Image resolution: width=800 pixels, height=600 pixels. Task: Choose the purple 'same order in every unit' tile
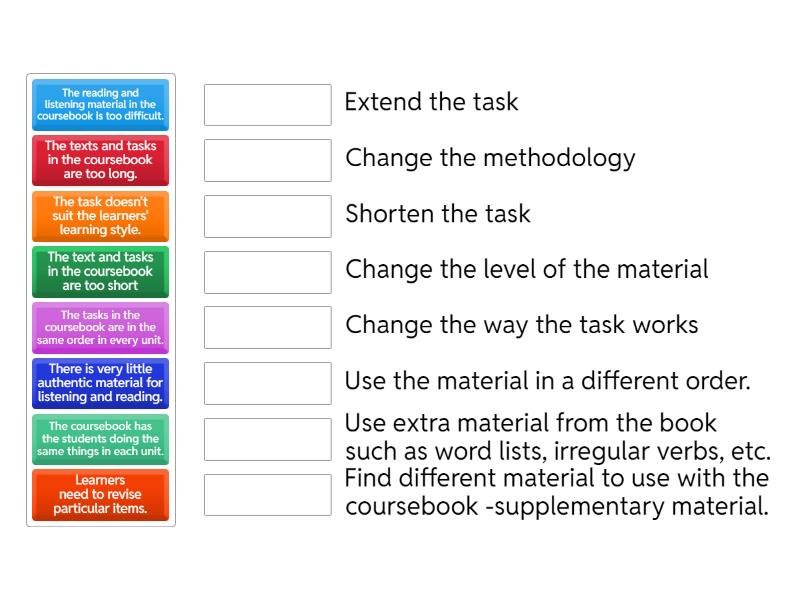[101, 327]
